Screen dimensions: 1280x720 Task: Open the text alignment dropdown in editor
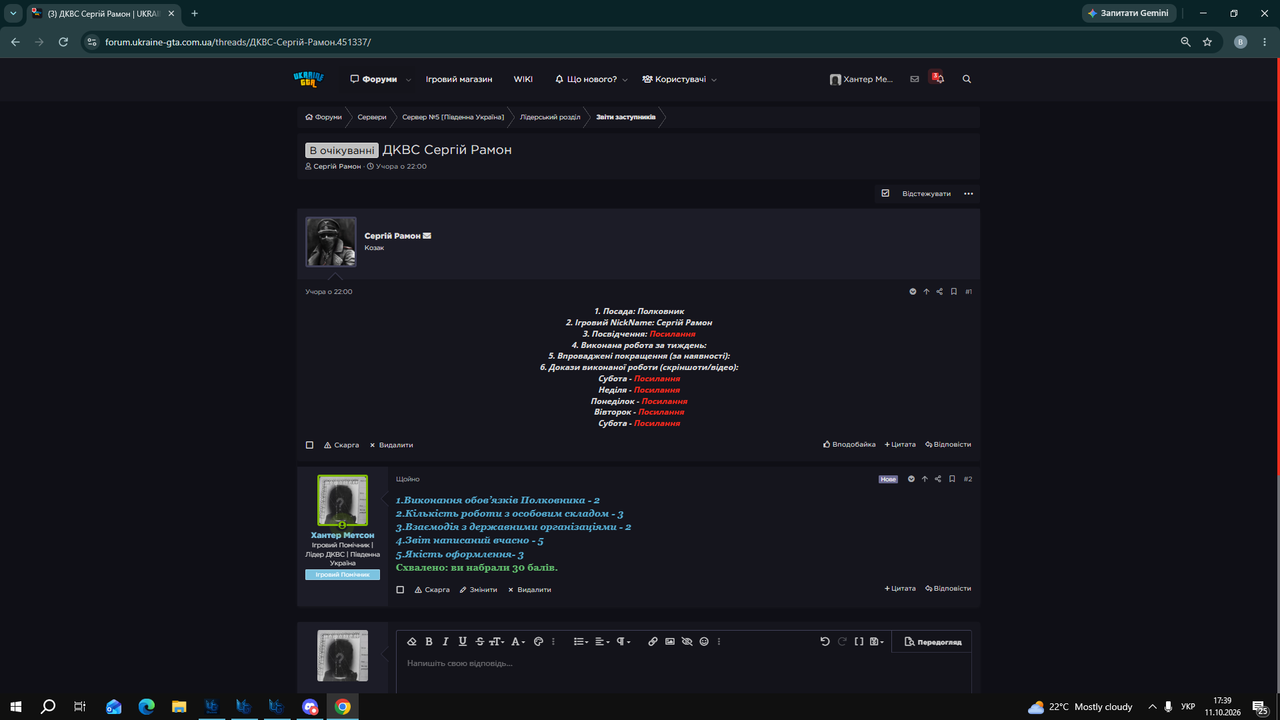coord(602,641)
